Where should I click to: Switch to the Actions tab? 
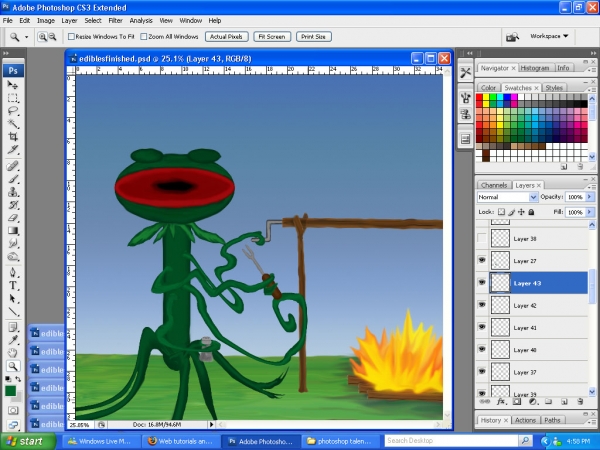tap(525, 420)
